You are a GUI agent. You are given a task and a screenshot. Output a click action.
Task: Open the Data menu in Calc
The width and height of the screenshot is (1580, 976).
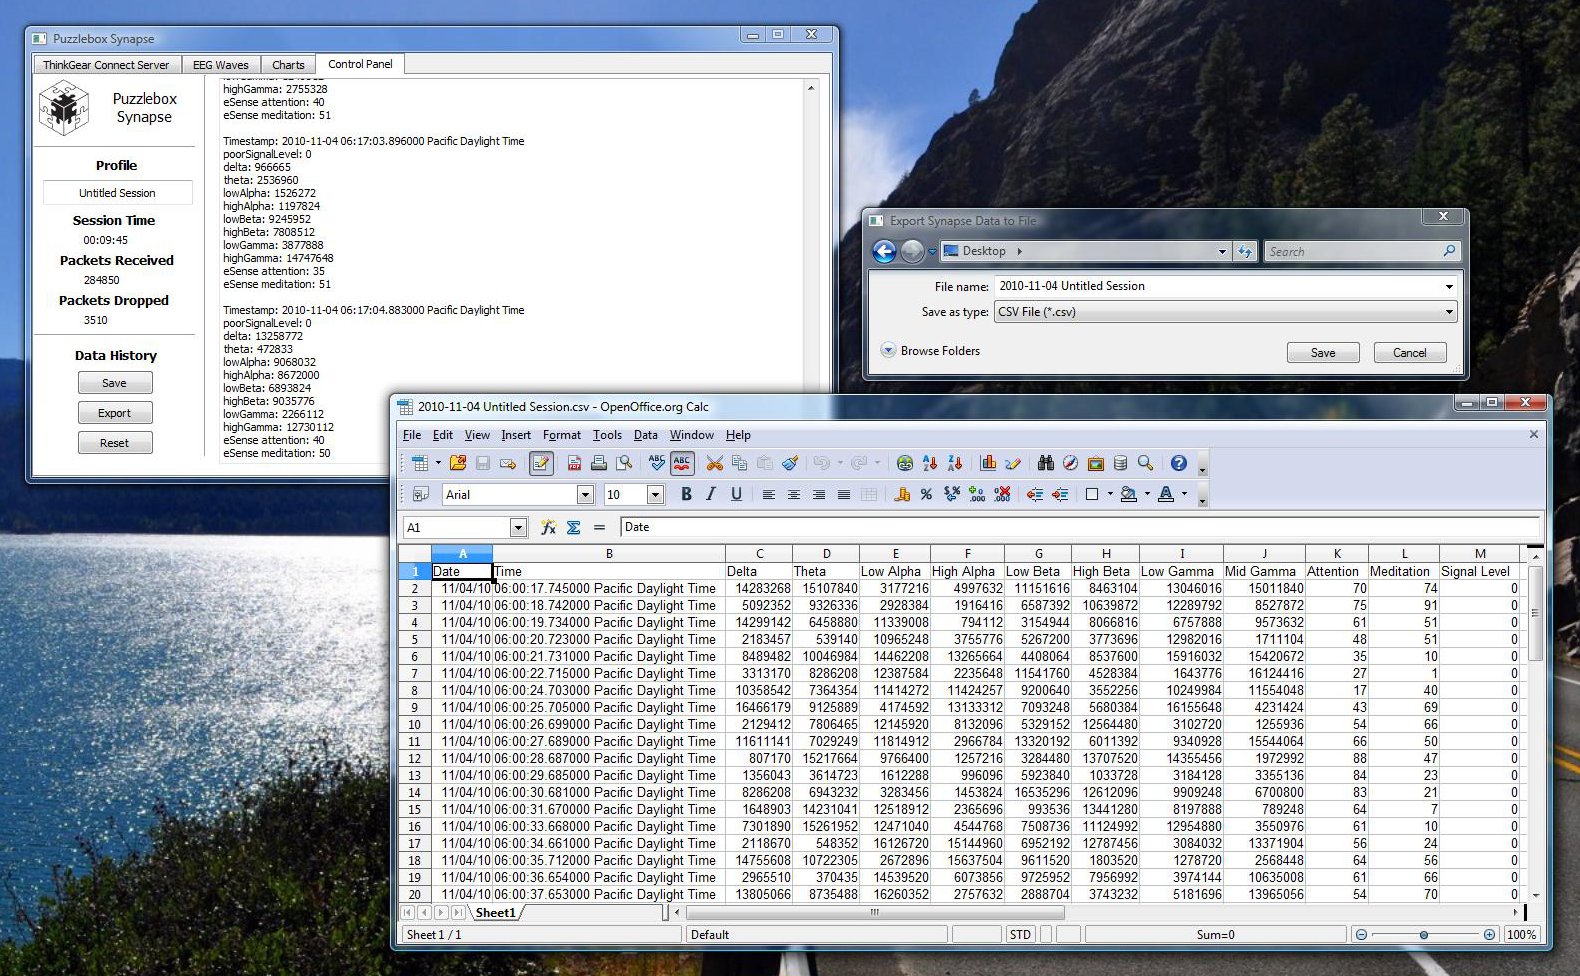pos(646,435)
